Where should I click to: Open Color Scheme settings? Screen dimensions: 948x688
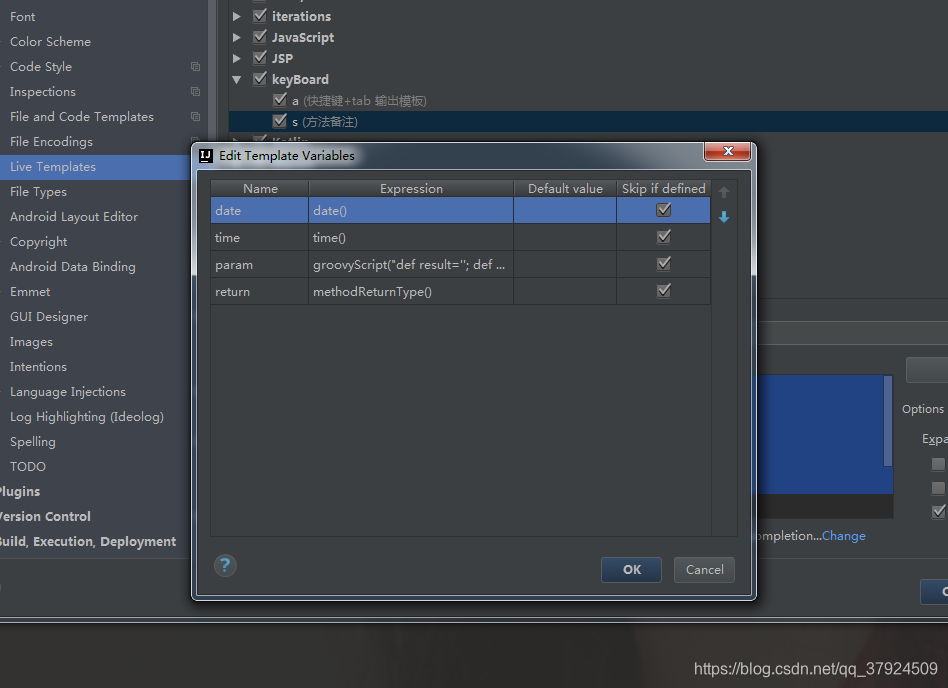pyautogui.click(x=50, y=42)
